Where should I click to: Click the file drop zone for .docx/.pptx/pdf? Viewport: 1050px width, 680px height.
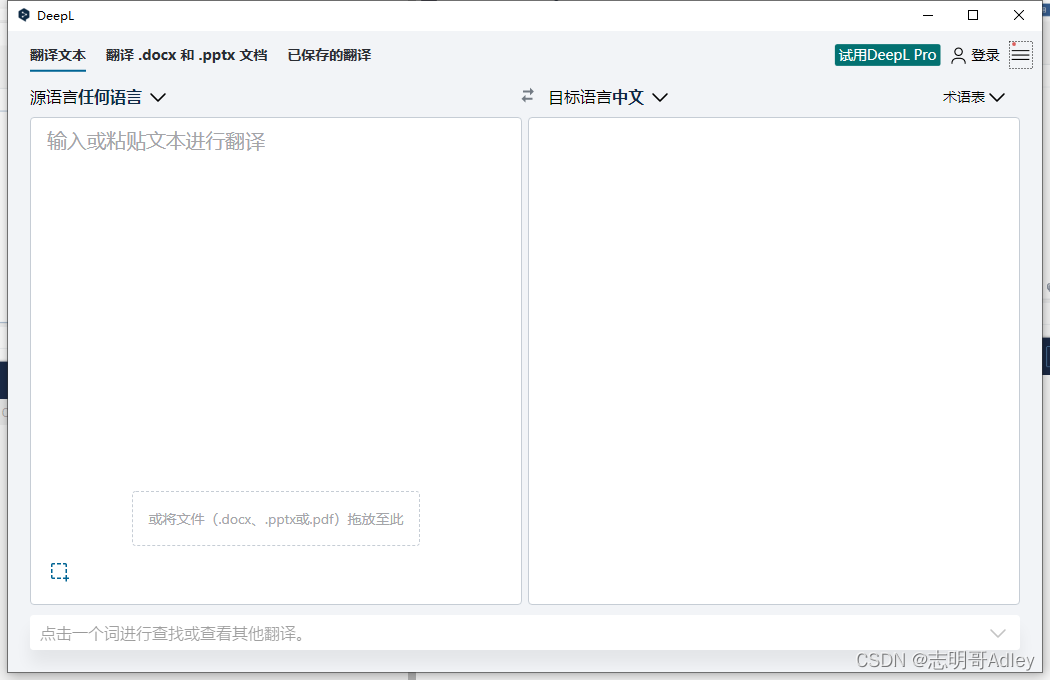[276, 519]
